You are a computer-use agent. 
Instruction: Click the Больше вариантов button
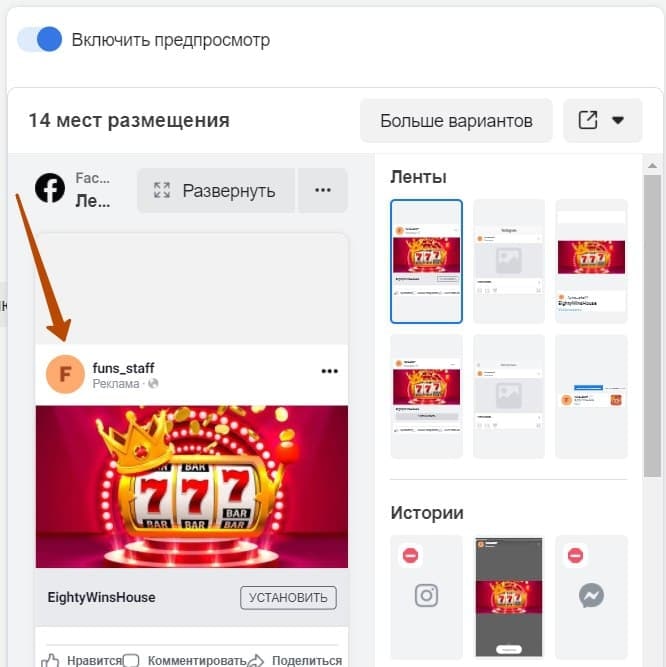click(x=456, y=121)
